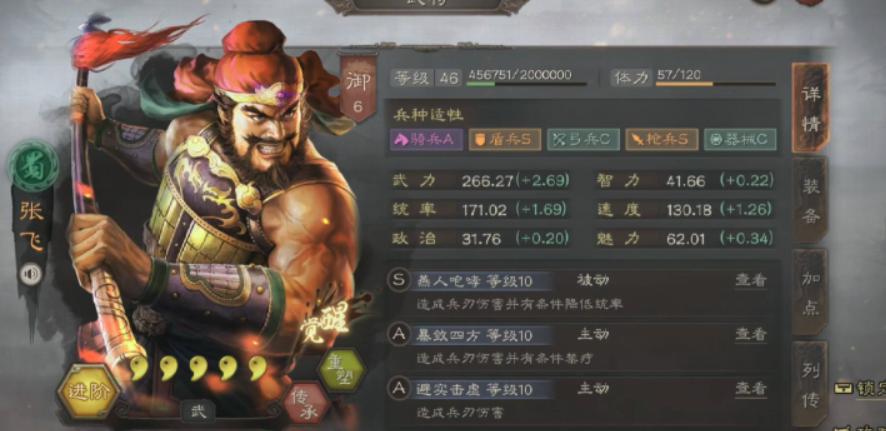
Task: Open the 加点 tab
Action: click(x=810, y=292)
